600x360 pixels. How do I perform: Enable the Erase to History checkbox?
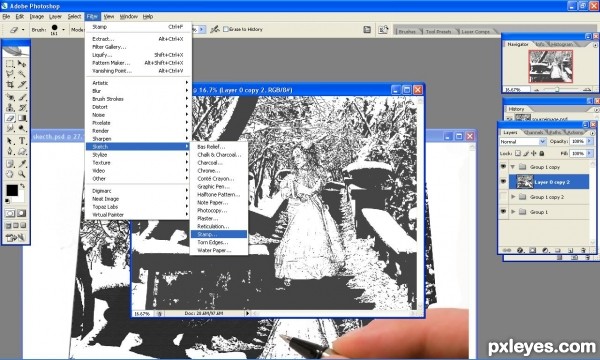pos(226,29)
